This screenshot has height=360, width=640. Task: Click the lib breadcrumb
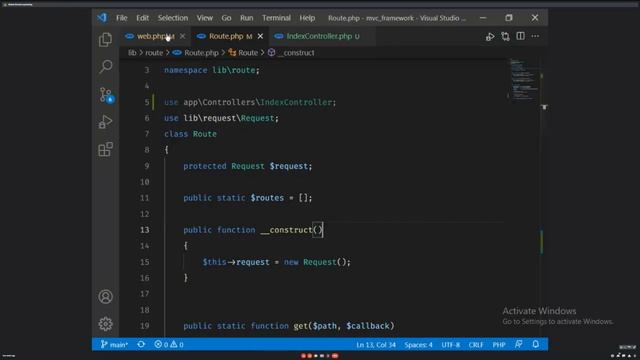(132, 53)
